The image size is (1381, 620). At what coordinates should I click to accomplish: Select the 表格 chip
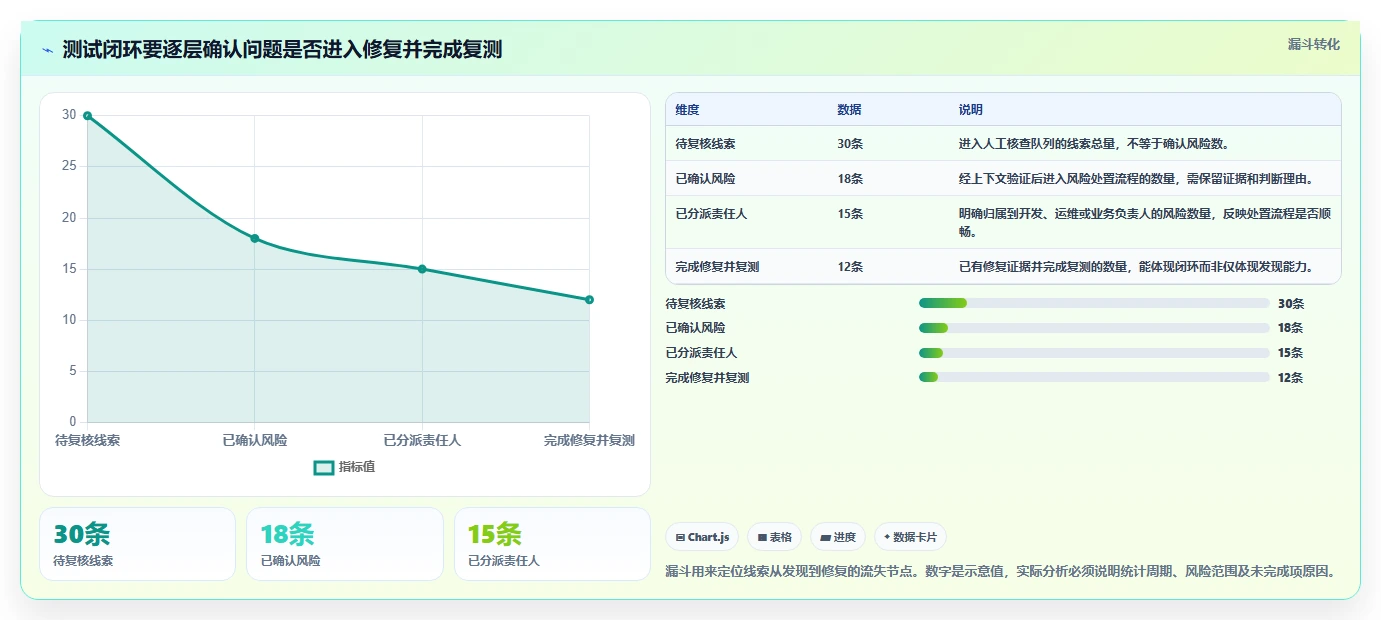tap(774, 537)
